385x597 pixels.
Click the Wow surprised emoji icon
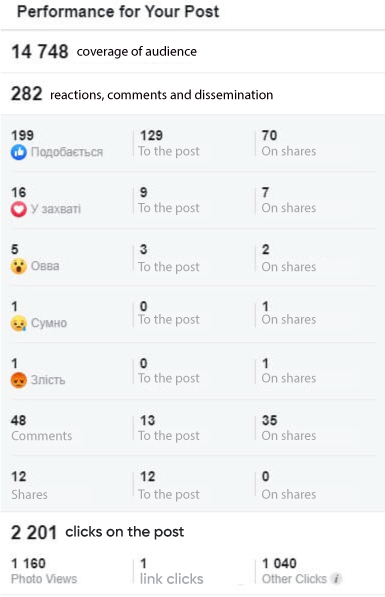[18, 266]
